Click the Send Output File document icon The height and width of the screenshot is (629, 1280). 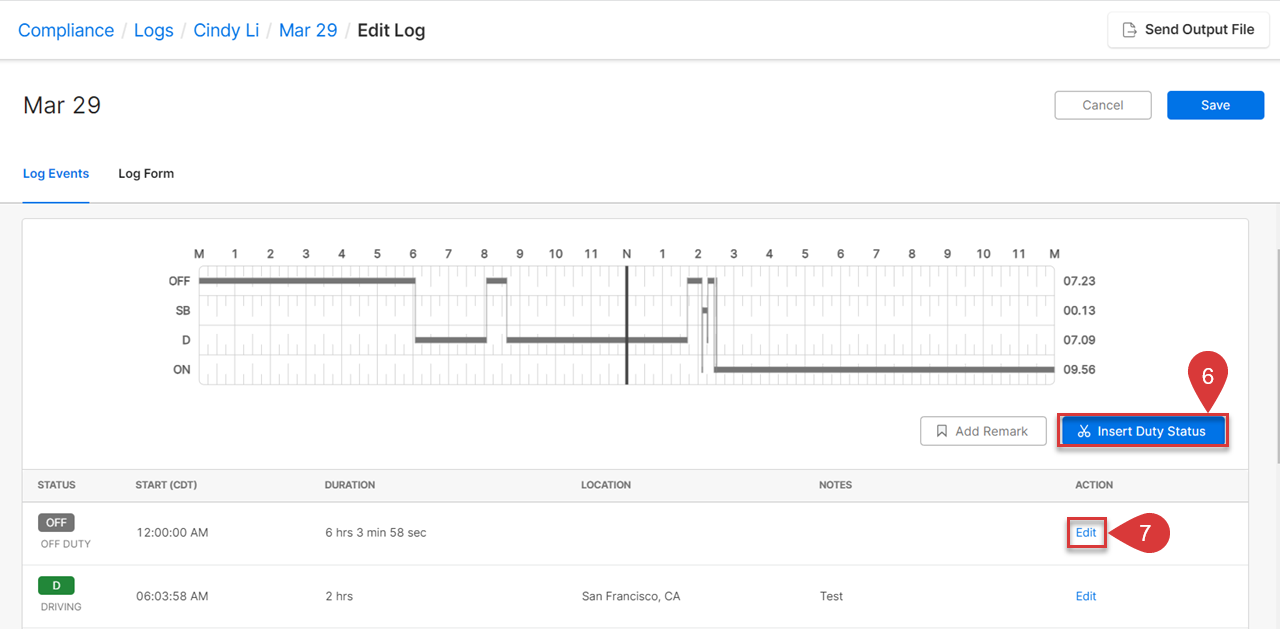(1130, 30)
